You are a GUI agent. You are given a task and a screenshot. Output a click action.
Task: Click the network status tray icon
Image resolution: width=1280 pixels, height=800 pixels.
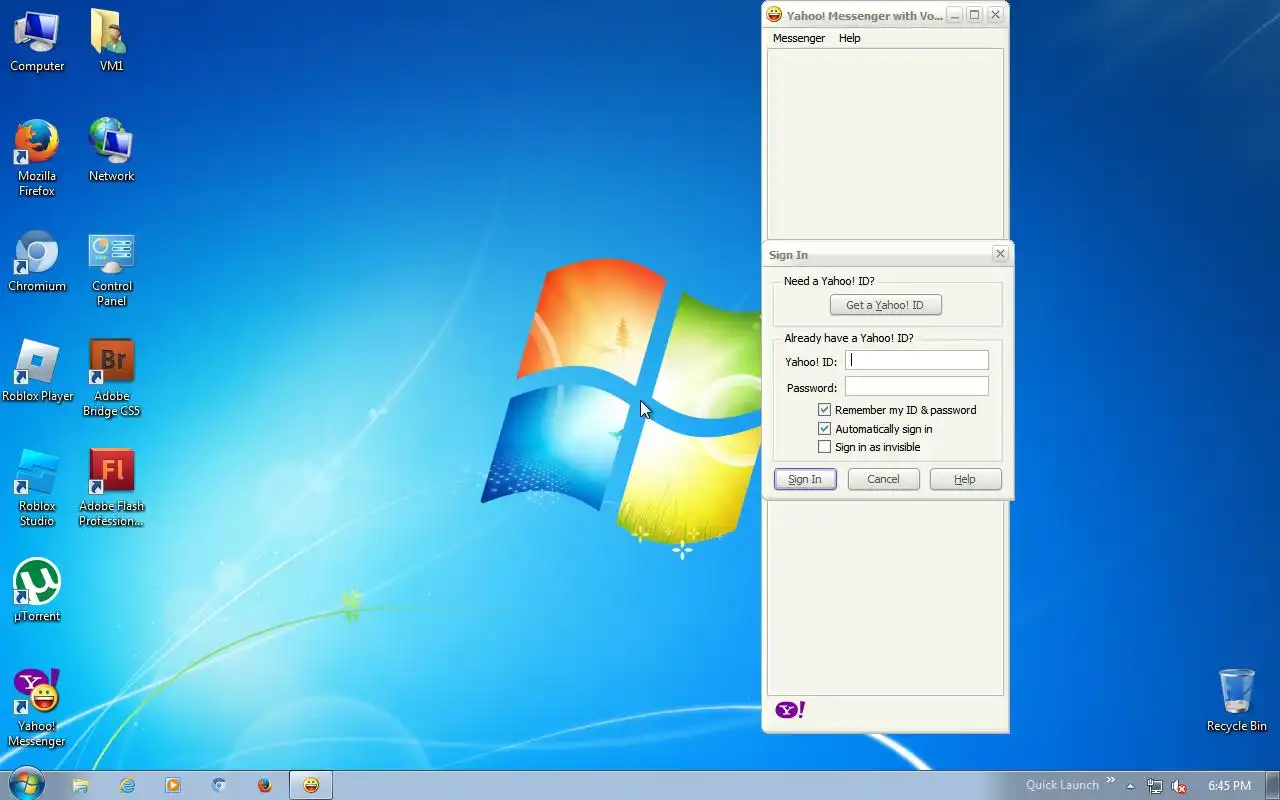[1155, 786]
